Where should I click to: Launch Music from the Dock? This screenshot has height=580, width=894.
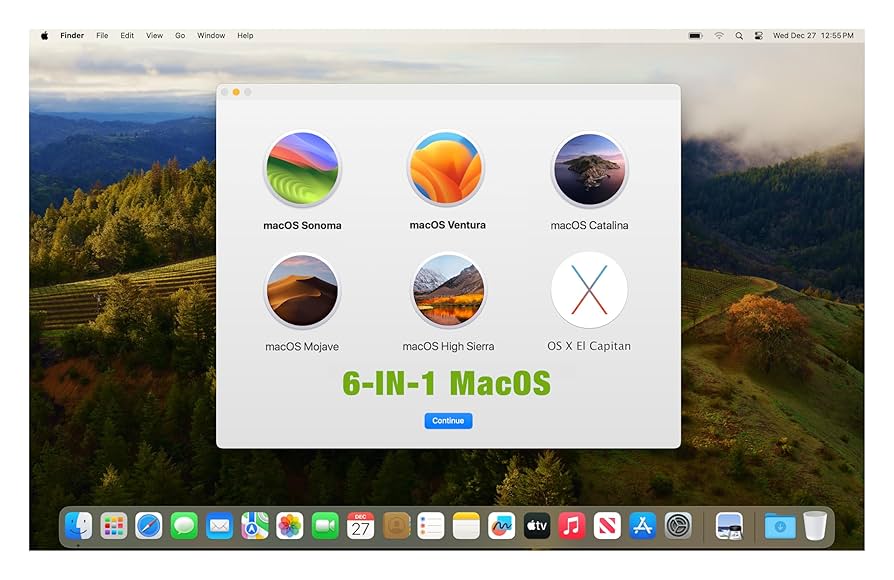pyautogui.click(x=572, y=525)
